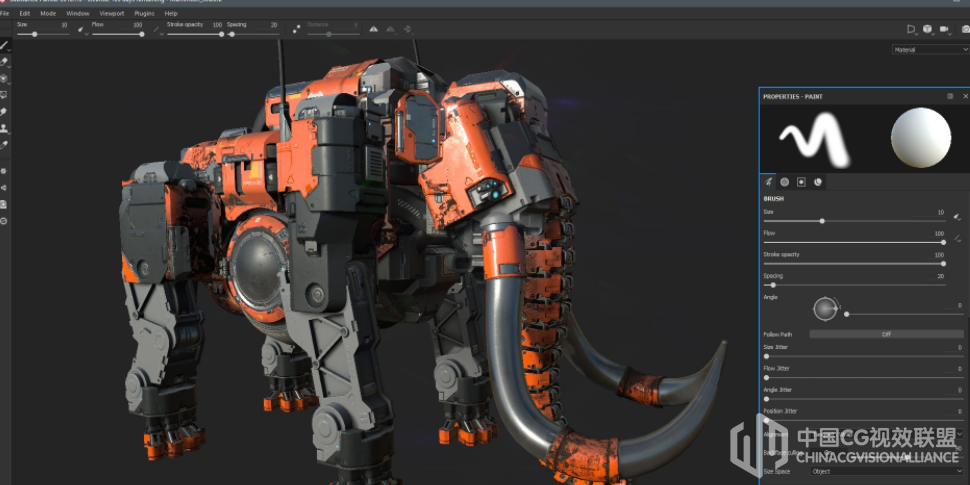Click the save-like icon near bottom of left toolbar
970x485 pixels.
(x=4, y=204)
